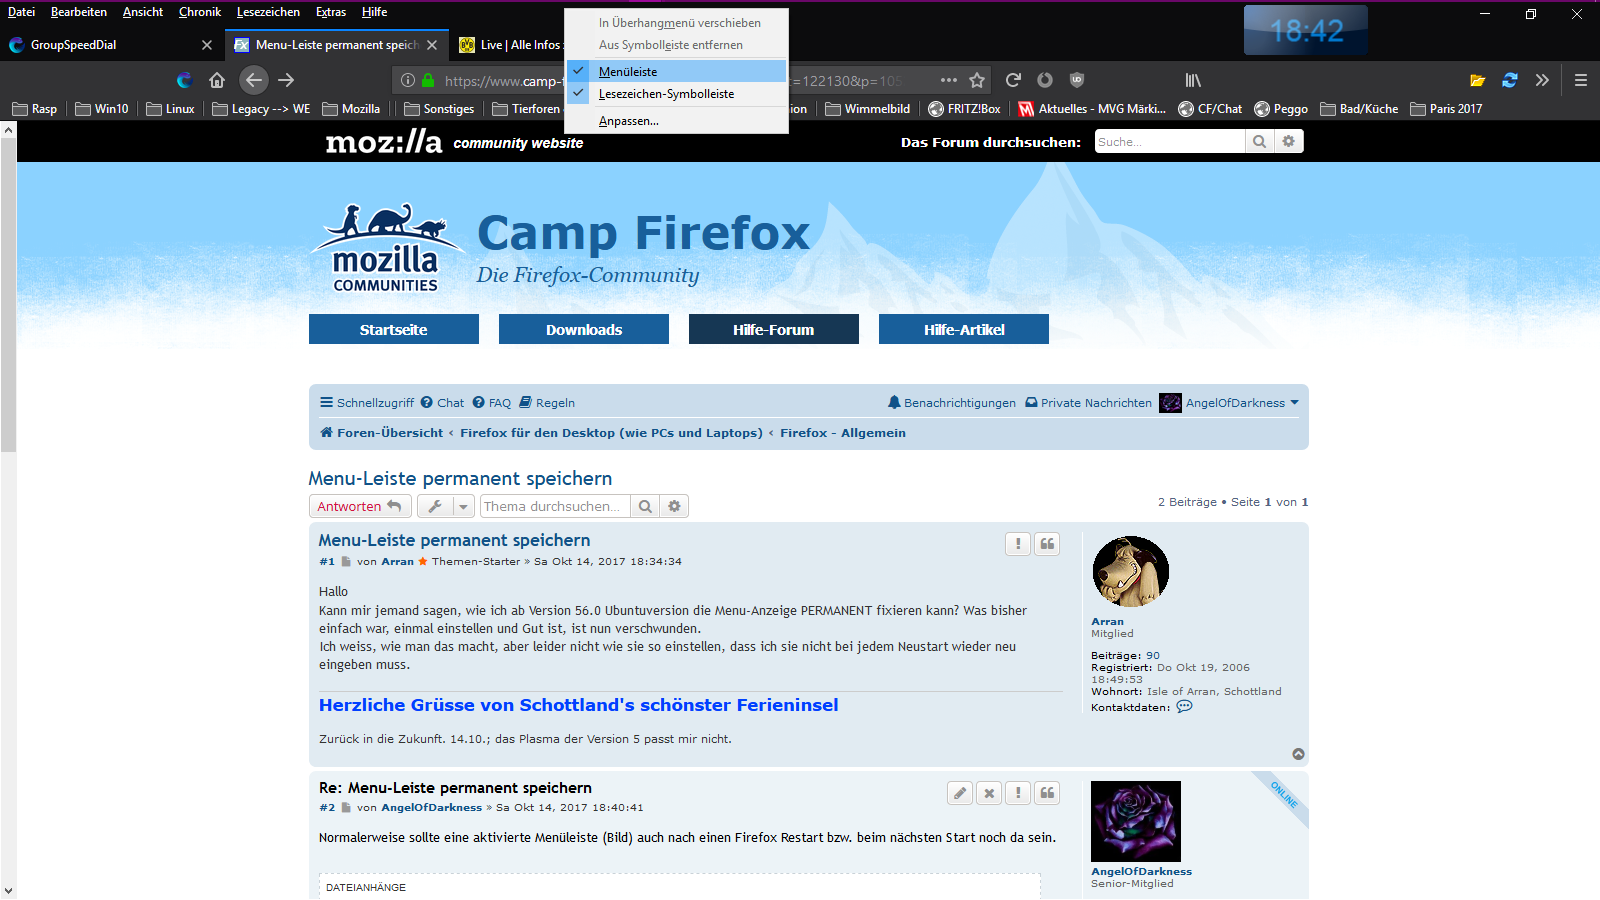Uncheck Menüleiste in the context menu
Screen dimensions: 1600x900
coord(676,71)
